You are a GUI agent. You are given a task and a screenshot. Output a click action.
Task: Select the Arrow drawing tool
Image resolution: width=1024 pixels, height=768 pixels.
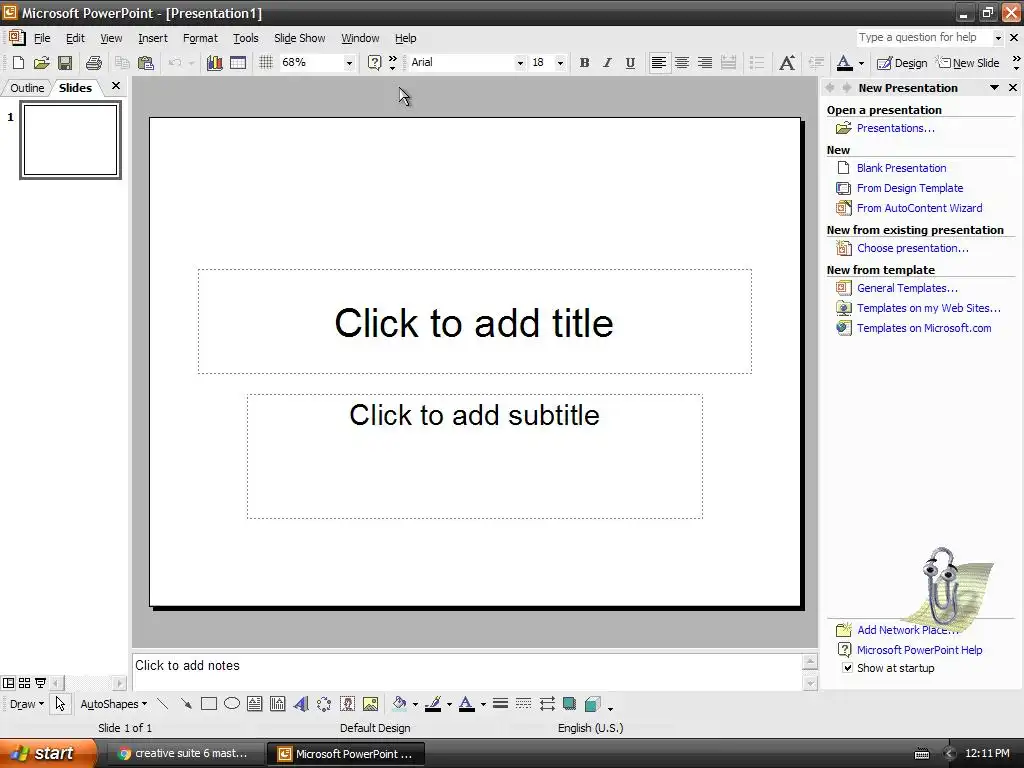click(186, 704)
